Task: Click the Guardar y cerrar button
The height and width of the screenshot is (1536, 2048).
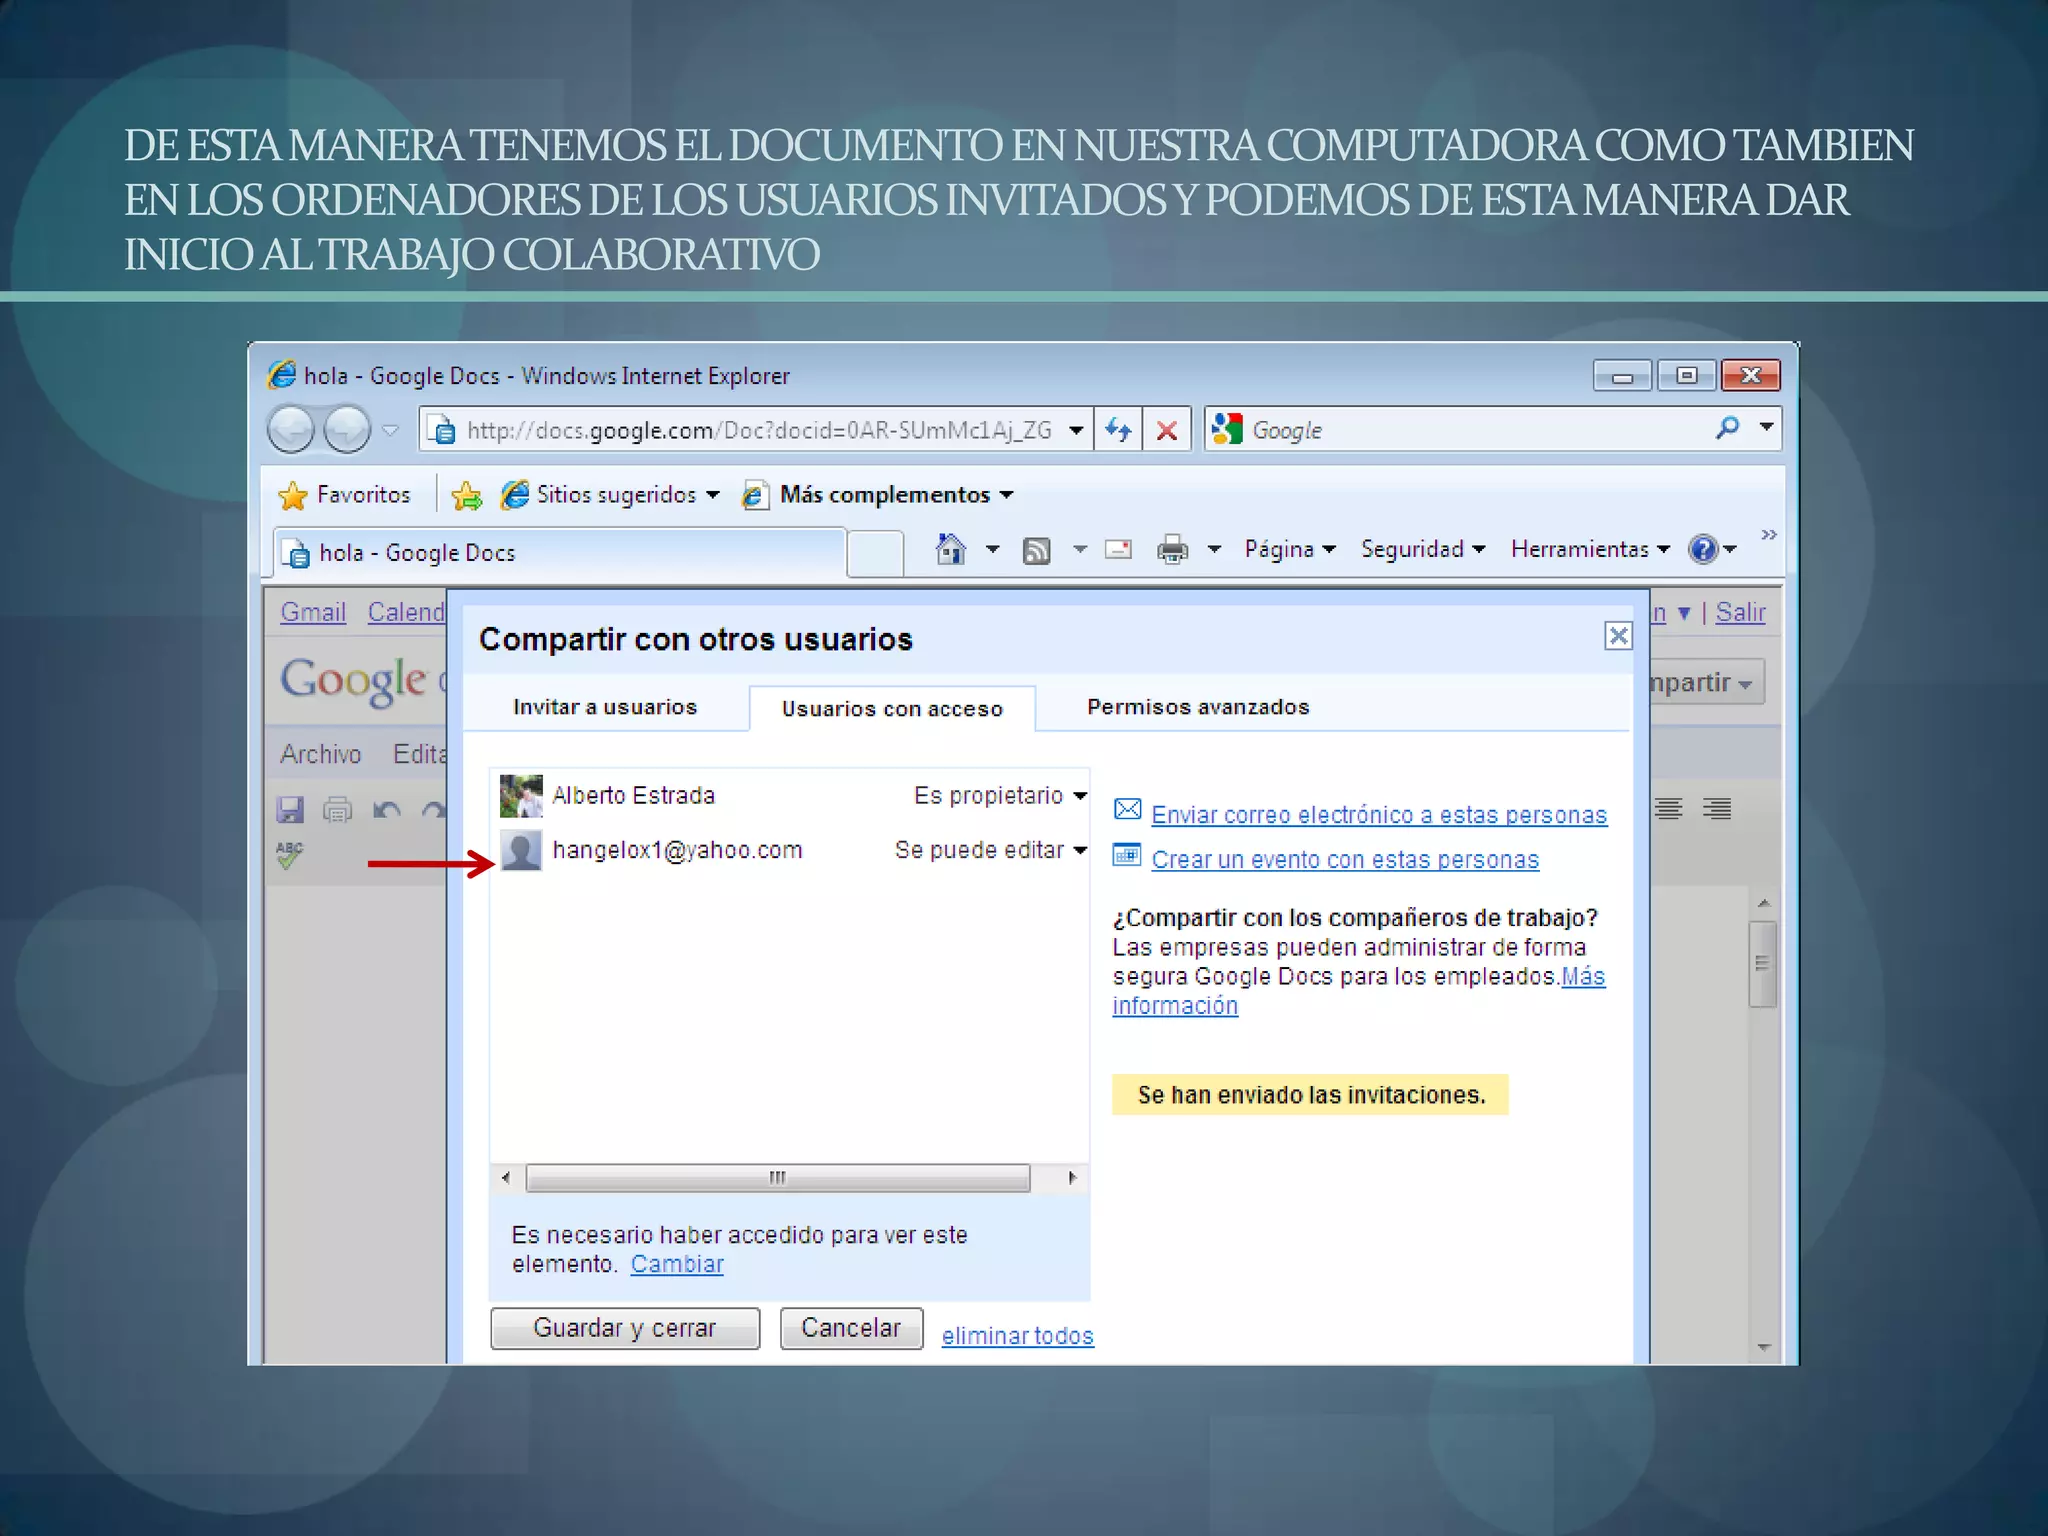Action: pyautogui.click(x=625, y=1328)
